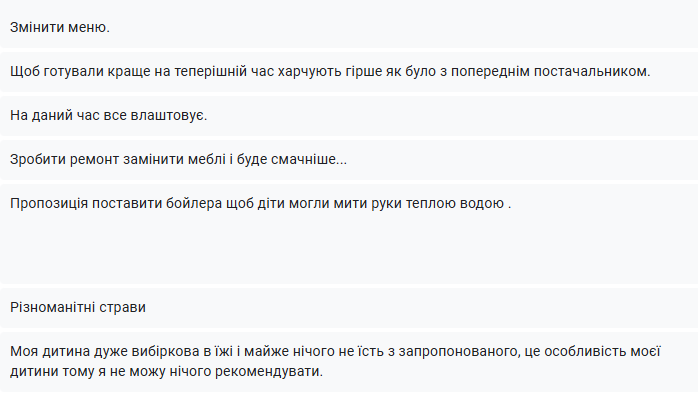Viewport: 698px width, 408px height.
Task: Select the response about a picky child
Action: (x=339, y=361)
